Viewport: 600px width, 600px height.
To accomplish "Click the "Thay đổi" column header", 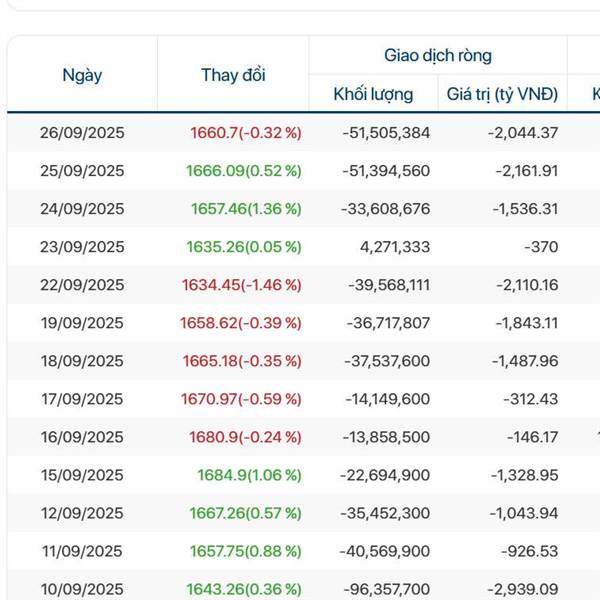I will click(x=233, y=75).
